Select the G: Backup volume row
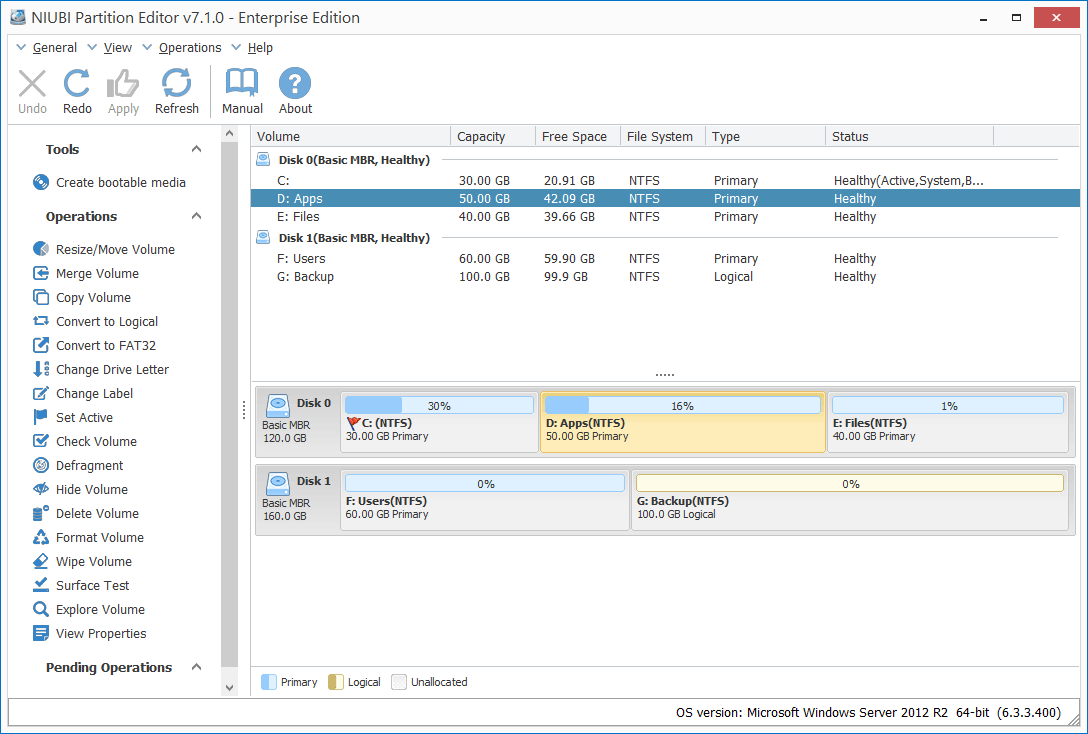This screenshot has height=734, width=1088. click(x=665, y=276)
